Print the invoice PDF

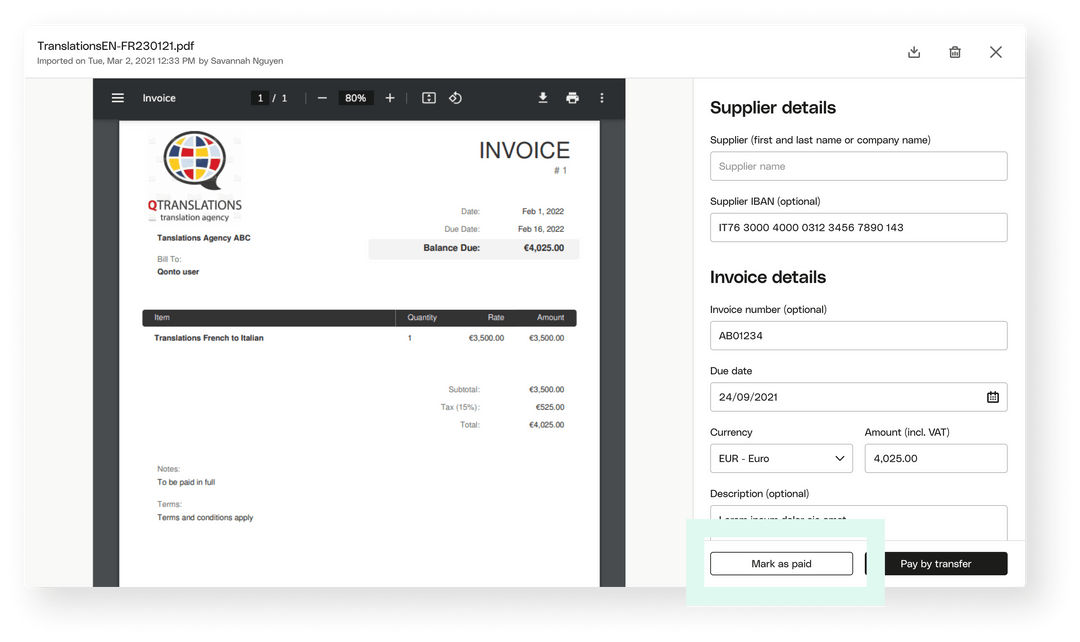point(572,98)
